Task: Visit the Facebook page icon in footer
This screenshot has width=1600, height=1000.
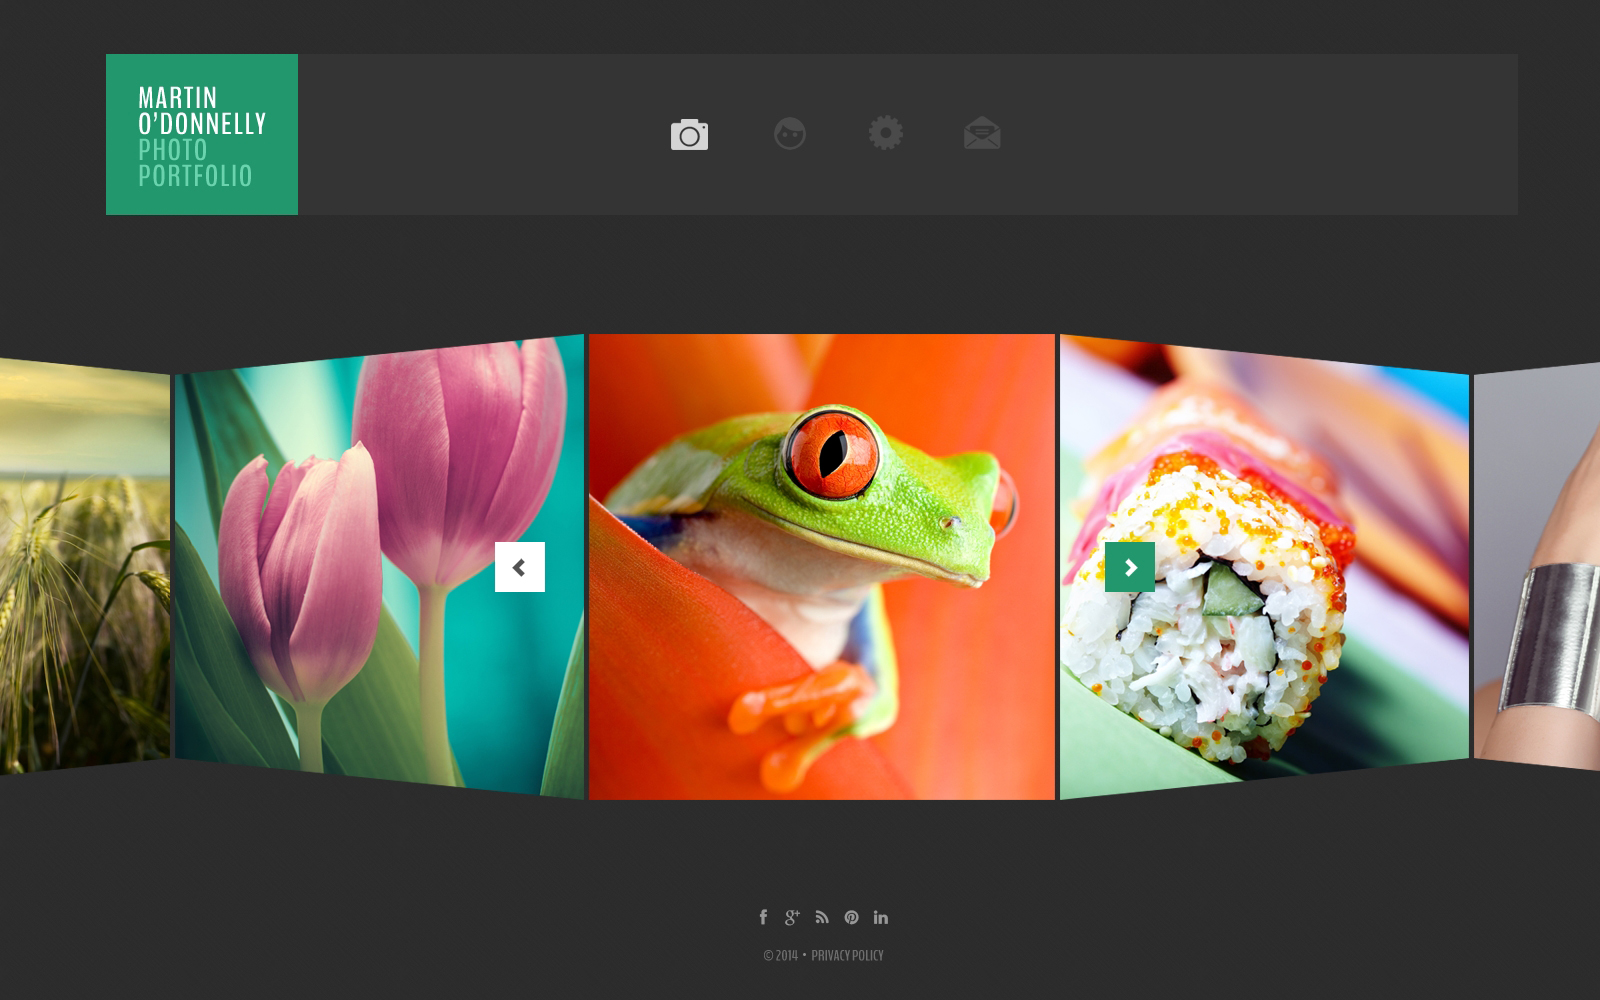Action: point(763,917)
